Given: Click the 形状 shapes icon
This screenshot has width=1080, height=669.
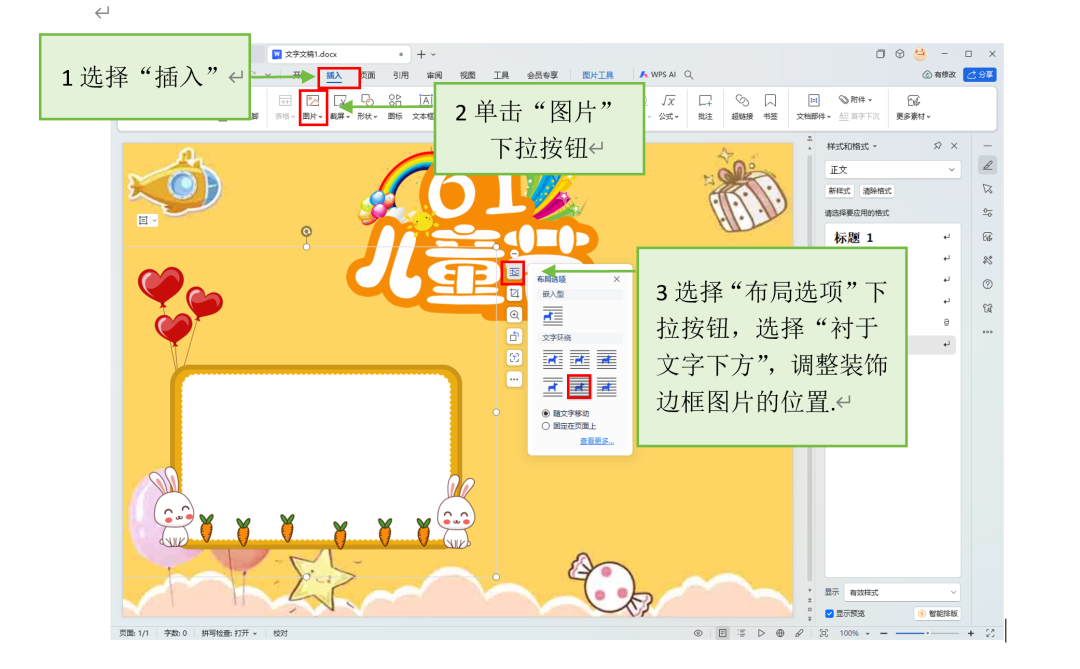Looking at the screenshot, I should pyautogui.click(x=367, y=101).
